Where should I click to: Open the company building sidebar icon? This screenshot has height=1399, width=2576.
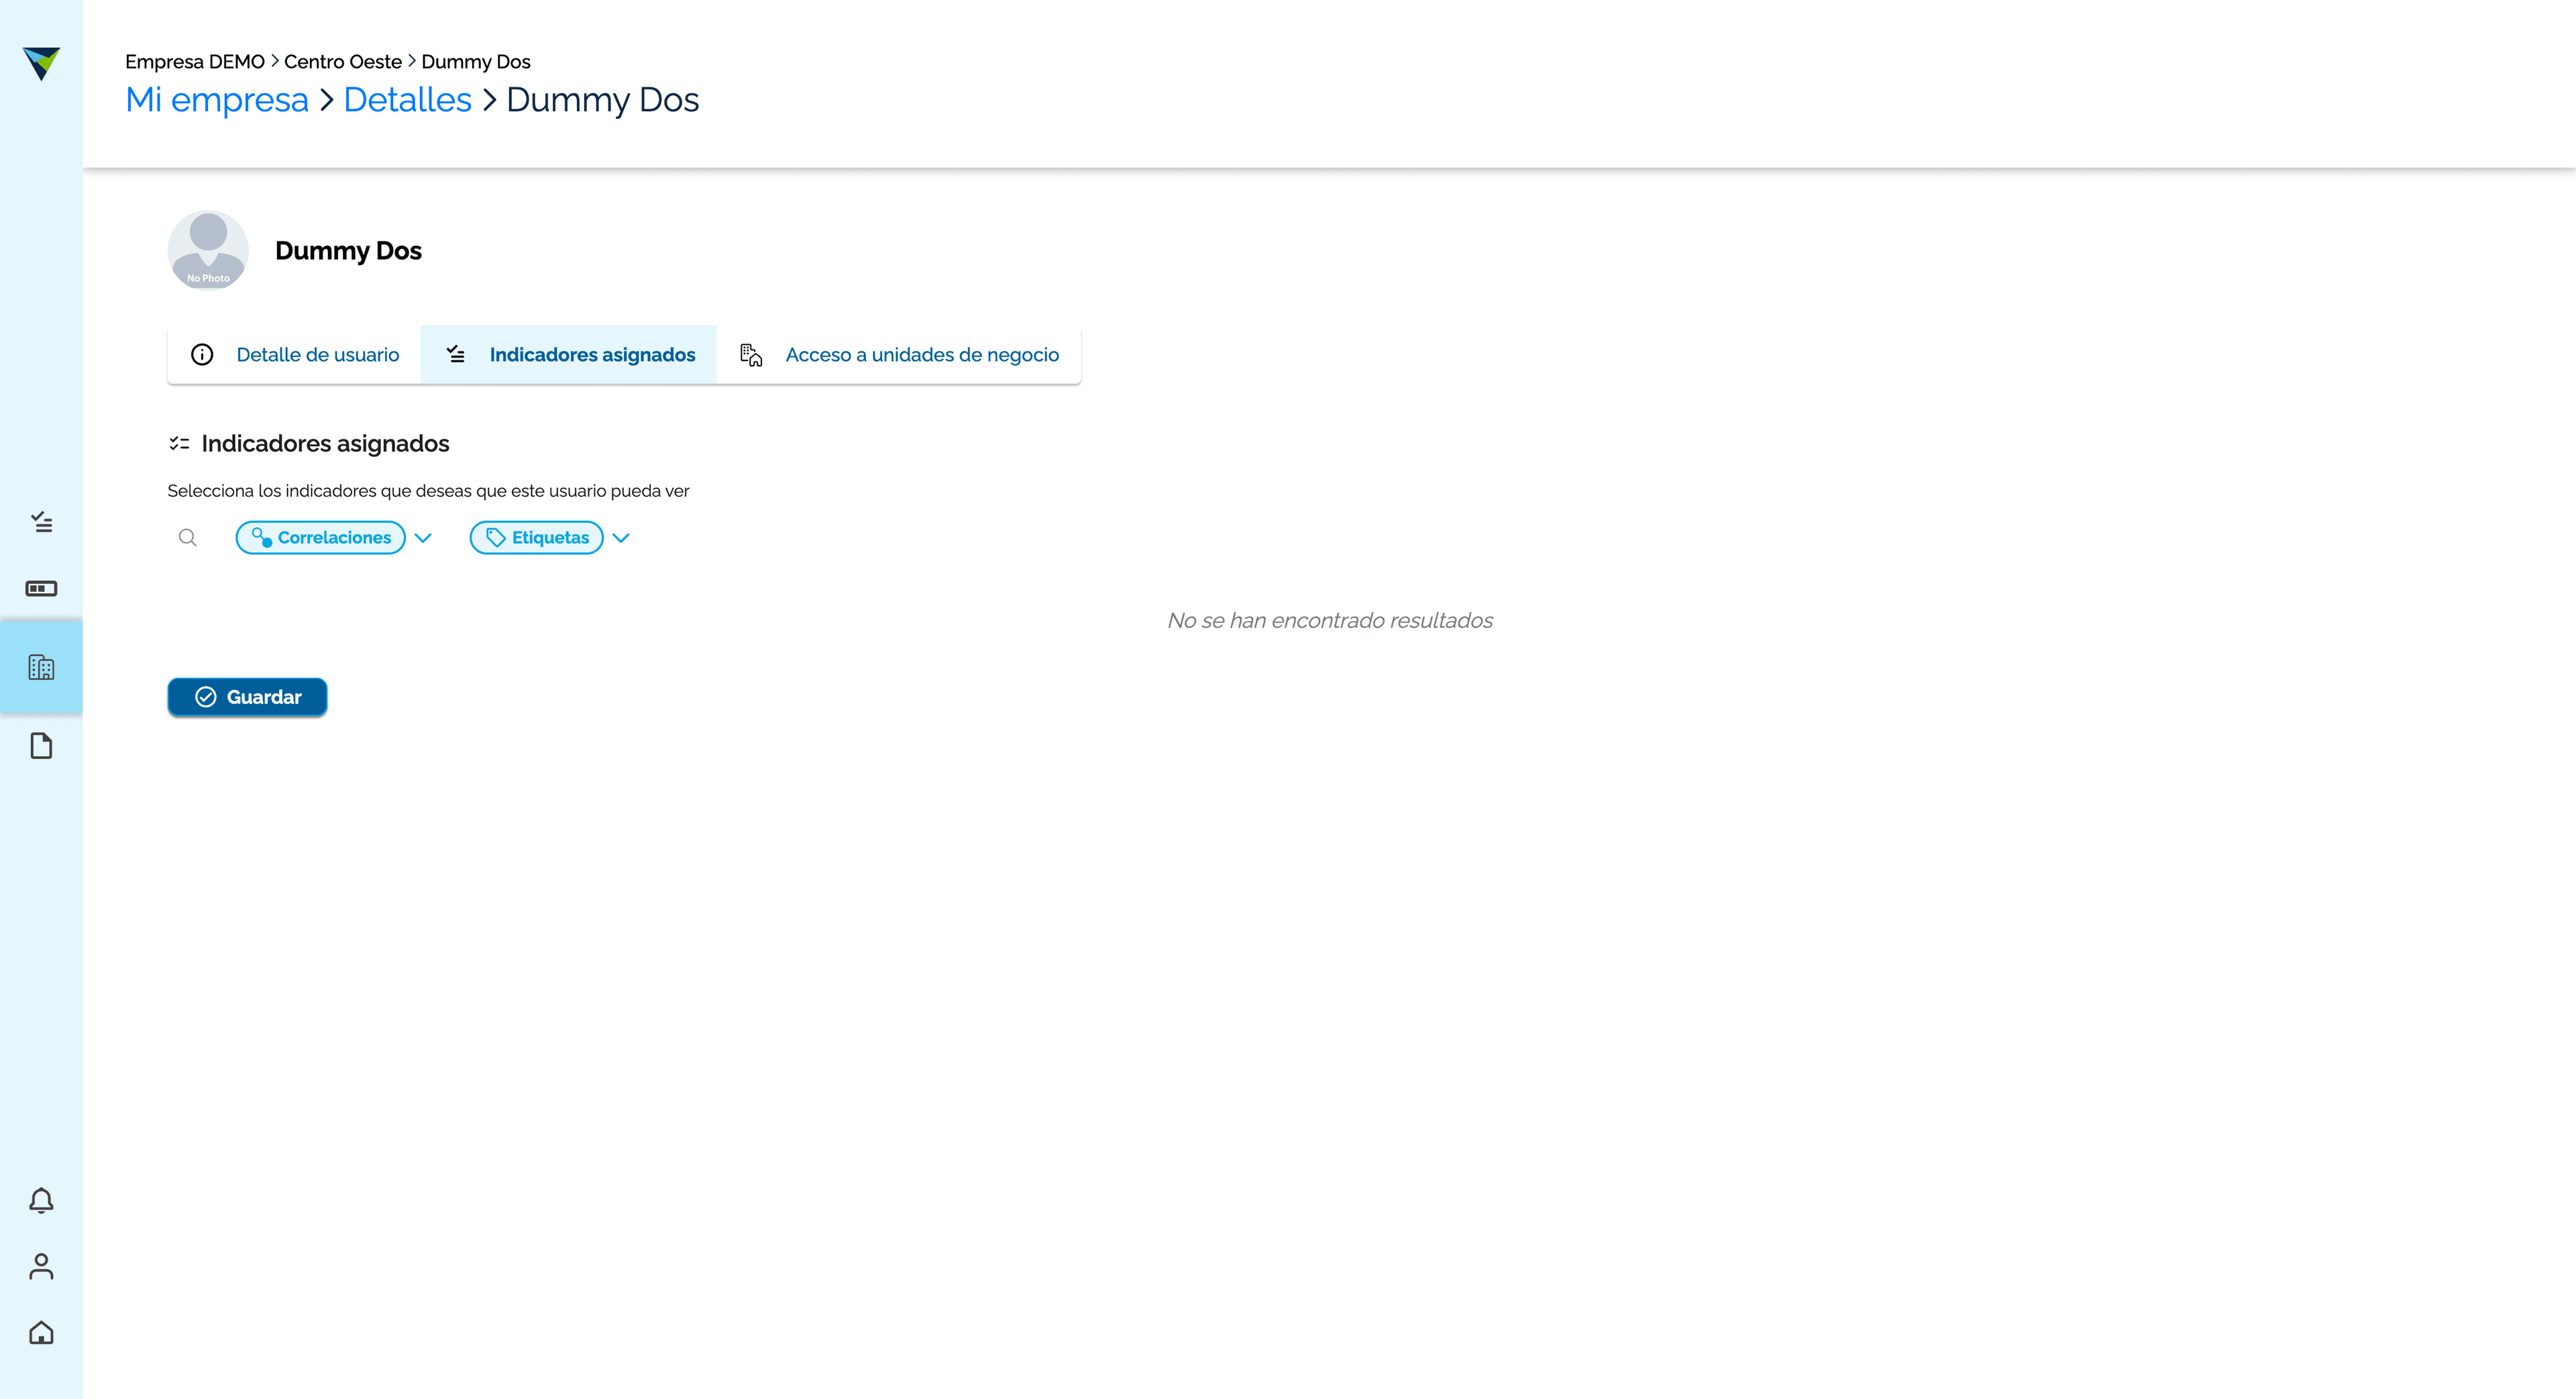[41, 667]
